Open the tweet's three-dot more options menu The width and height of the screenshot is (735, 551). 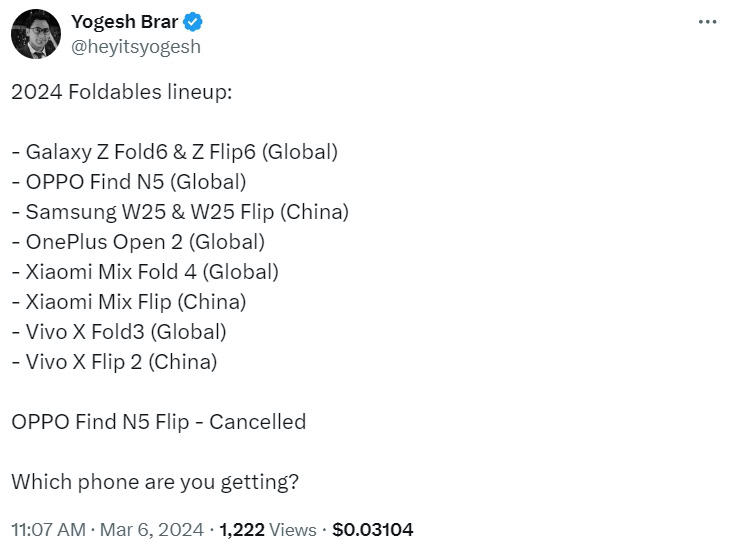(706, 22)
